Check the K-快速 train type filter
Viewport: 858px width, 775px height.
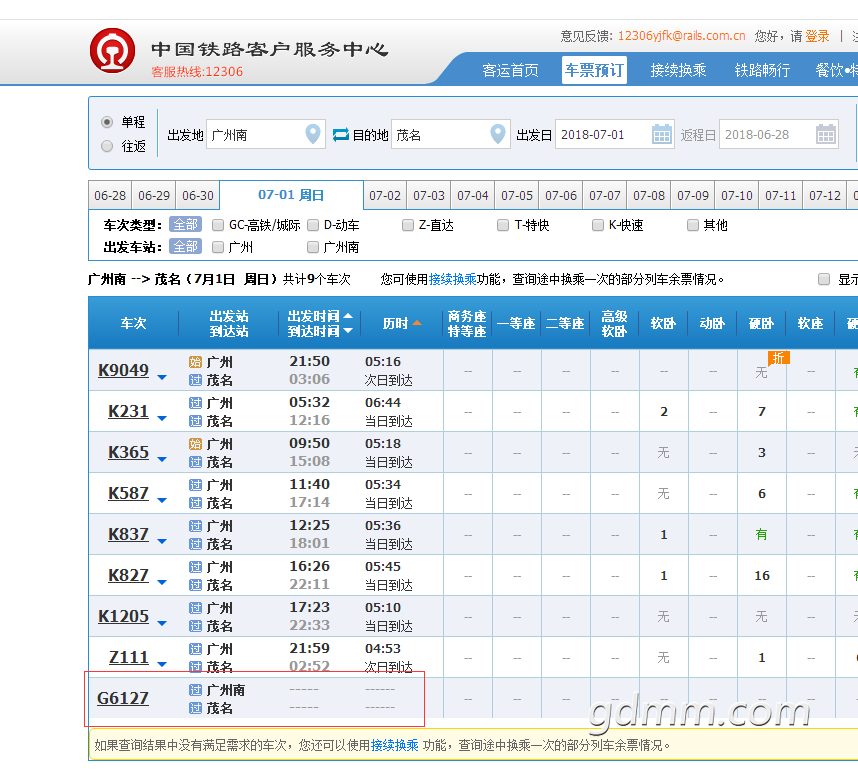tap(598, 225)
